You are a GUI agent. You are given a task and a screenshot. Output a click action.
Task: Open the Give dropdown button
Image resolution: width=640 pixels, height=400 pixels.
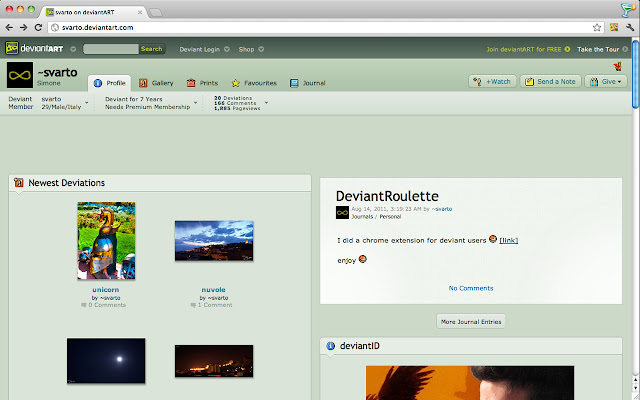(606, 81)
